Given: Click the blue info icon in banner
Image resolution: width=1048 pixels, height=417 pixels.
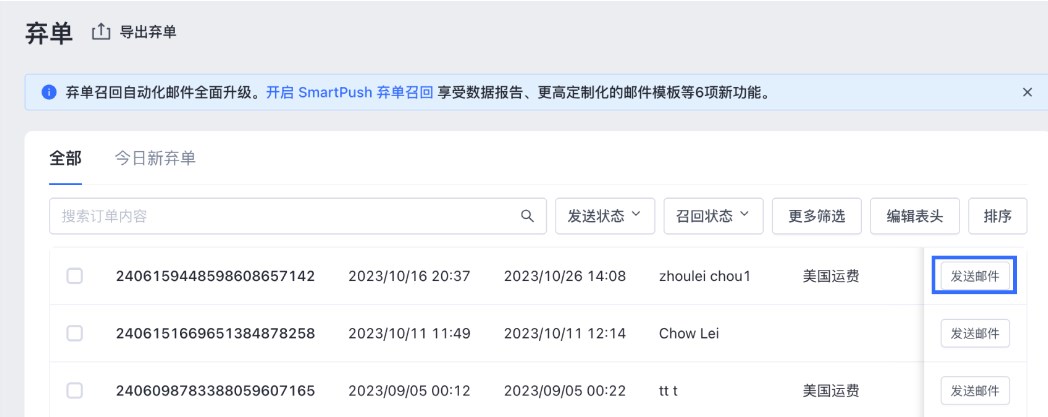Looking at the screenshot, I should [46, 92].
